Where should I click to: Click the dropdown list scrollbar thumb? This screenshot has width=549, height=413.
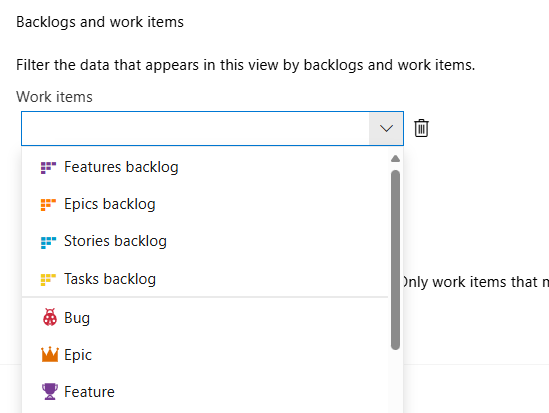(x=395, y=260)
